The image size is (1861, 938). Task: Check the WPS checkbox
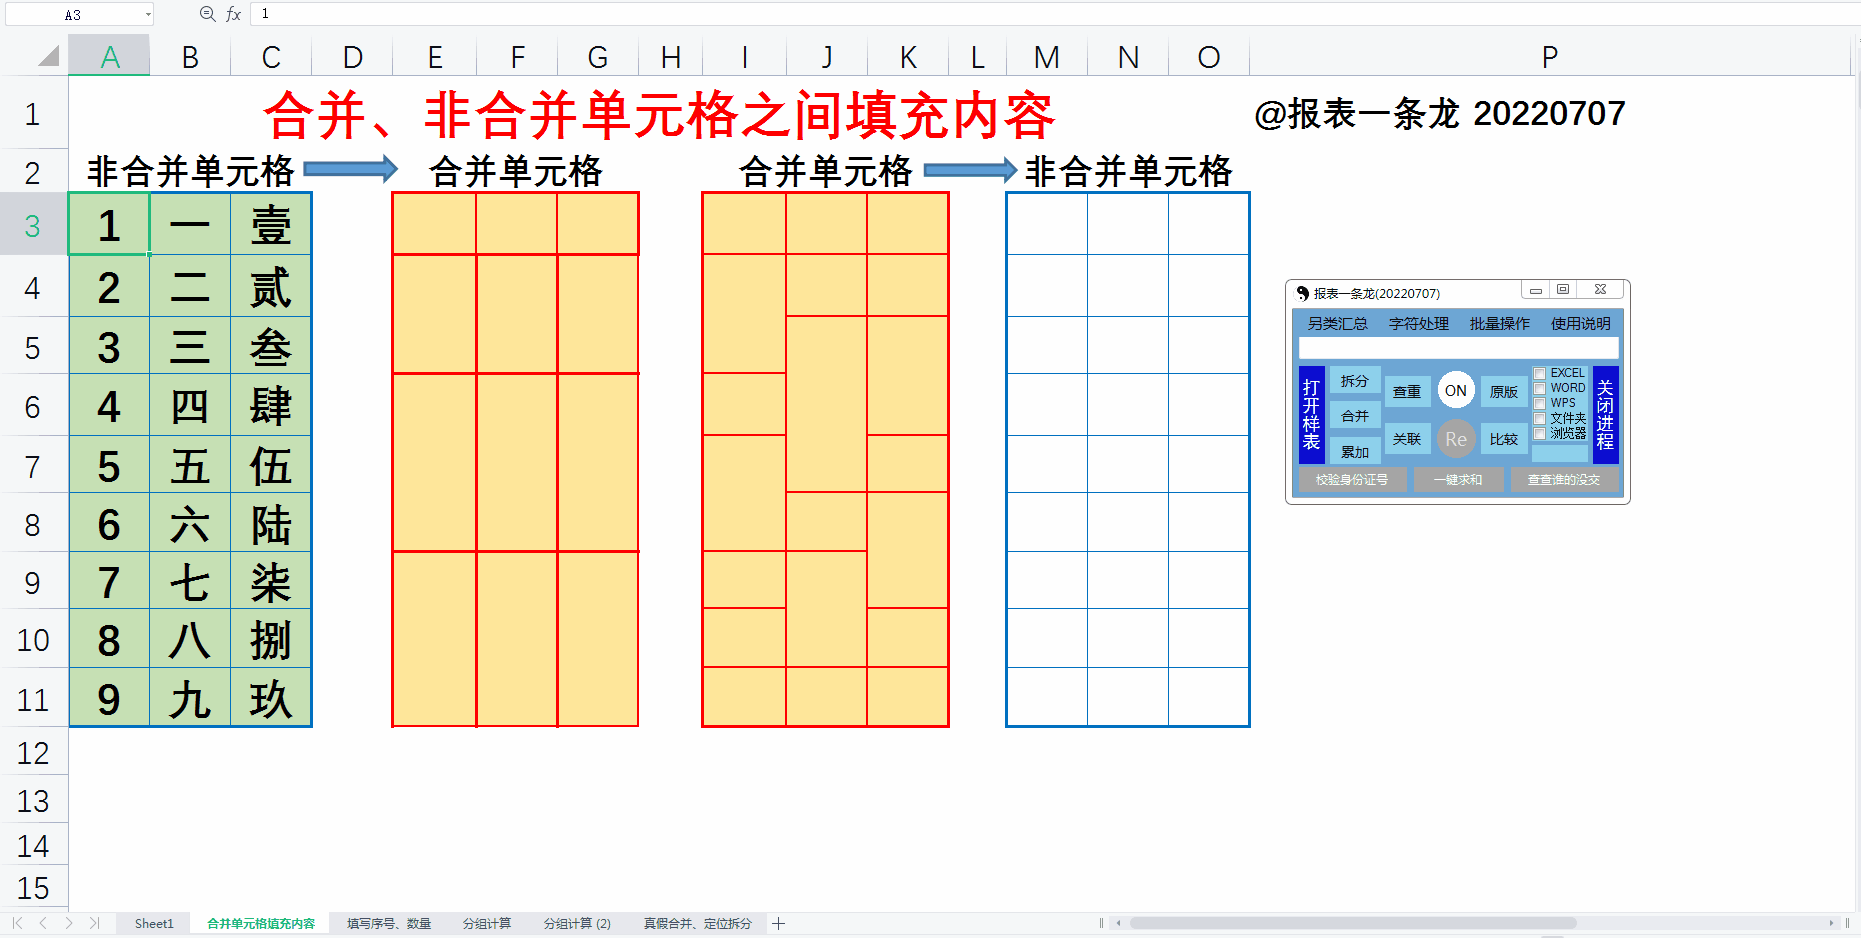click(x=1540, y=403)
